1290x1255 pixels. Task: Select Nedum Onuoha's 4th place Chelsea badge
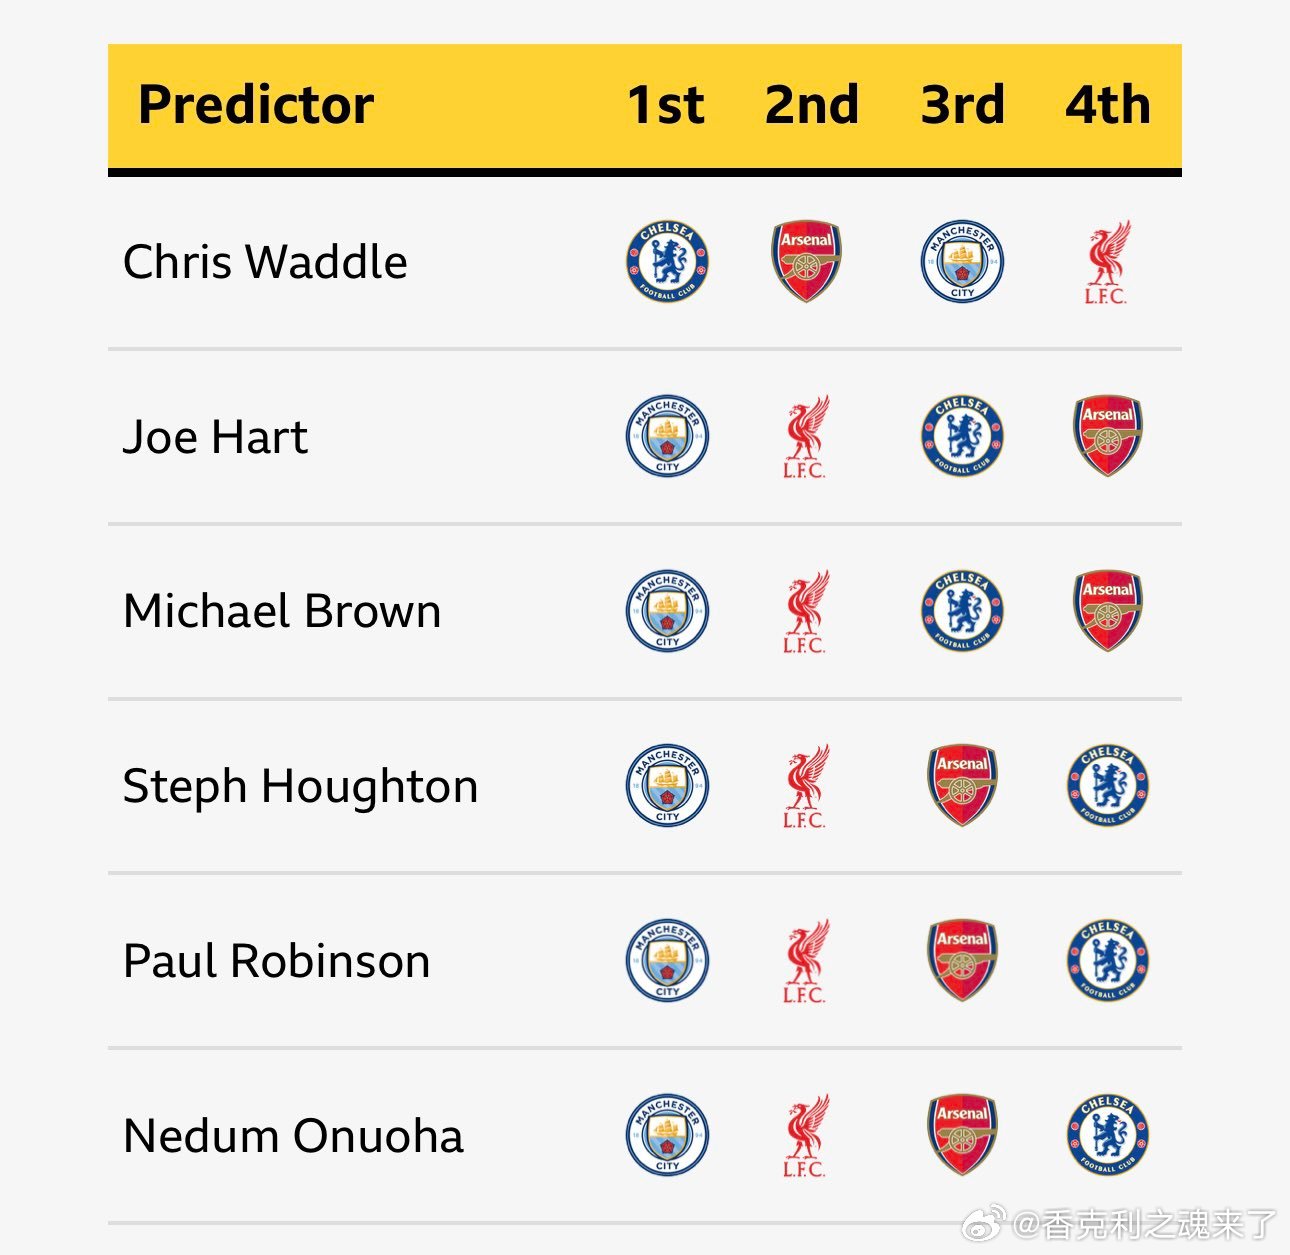click(1108, 1135)
